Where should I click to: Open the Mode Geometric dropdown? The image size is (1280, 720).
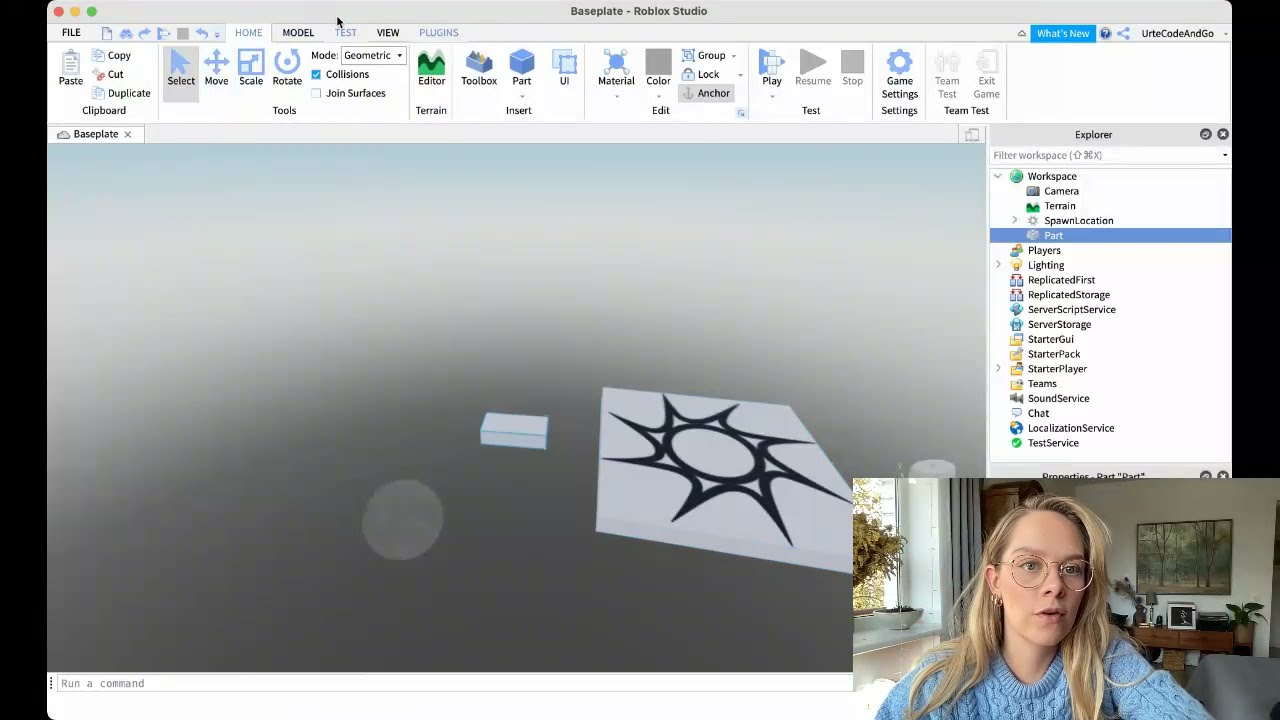click(x=373, y=55)
